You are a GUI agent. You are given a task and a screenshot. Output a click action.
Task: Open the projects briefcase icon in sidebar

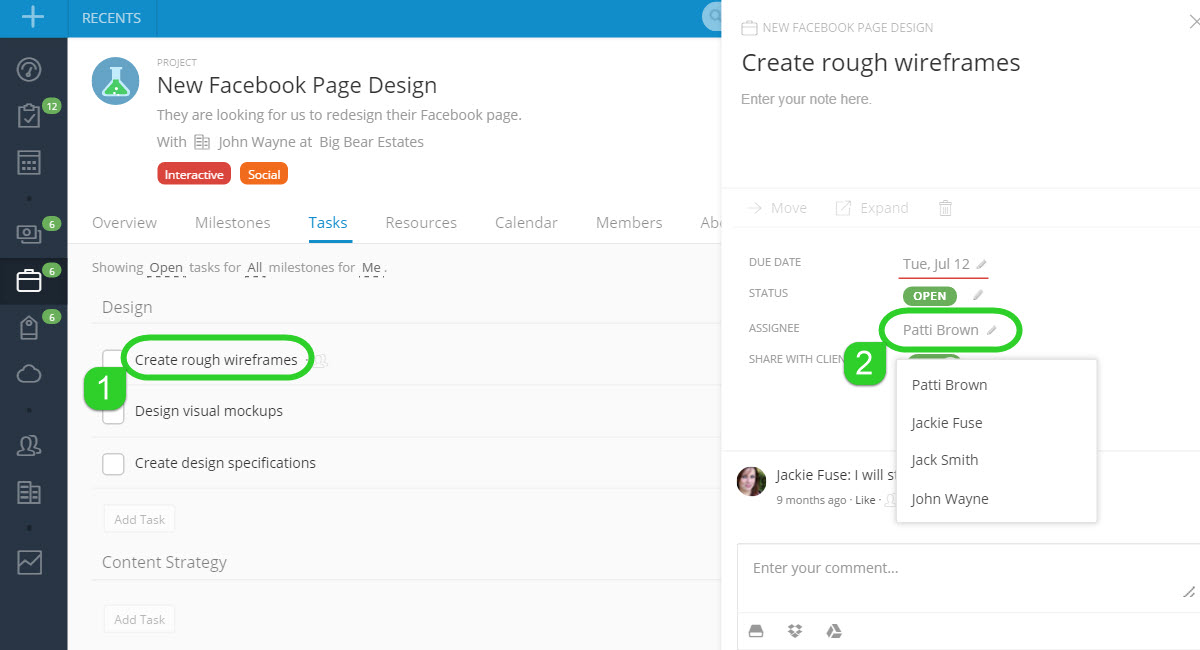click(29, 282)
